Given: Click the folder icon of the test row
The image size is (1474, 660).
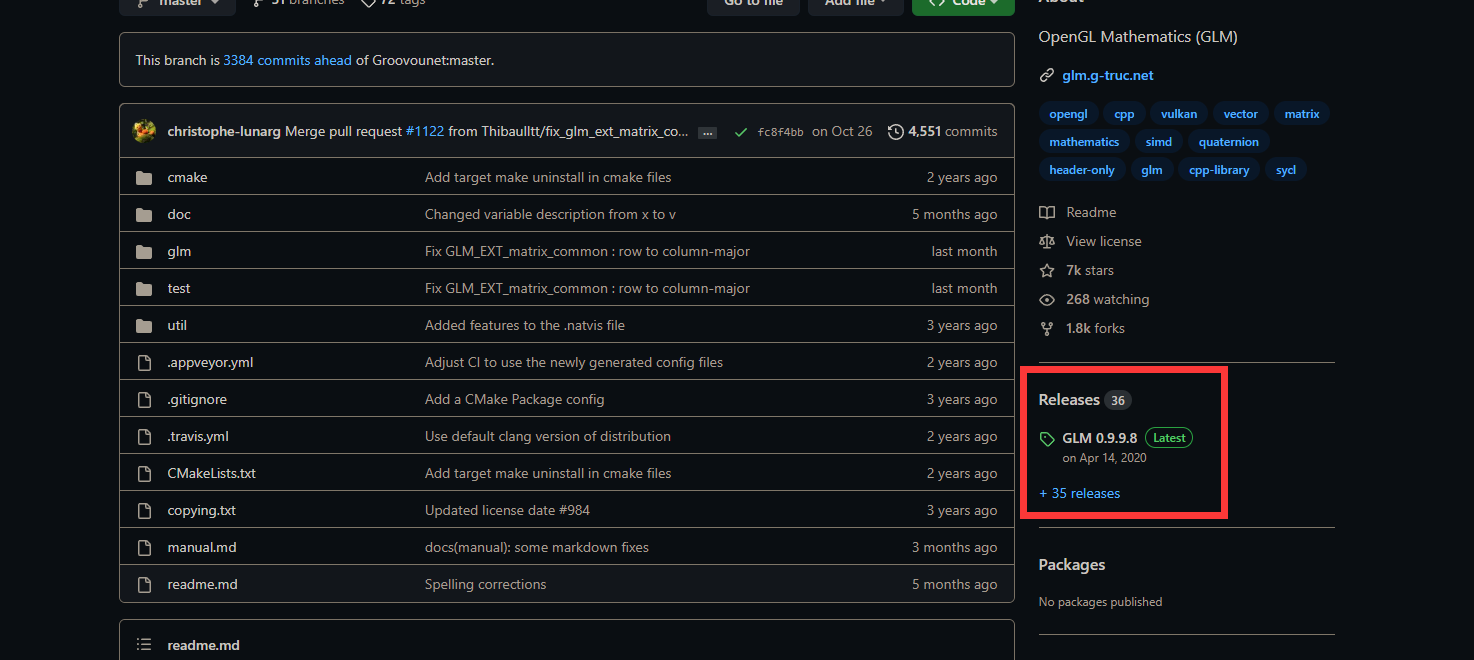Looking at the screenshot, I should (144, 288).
